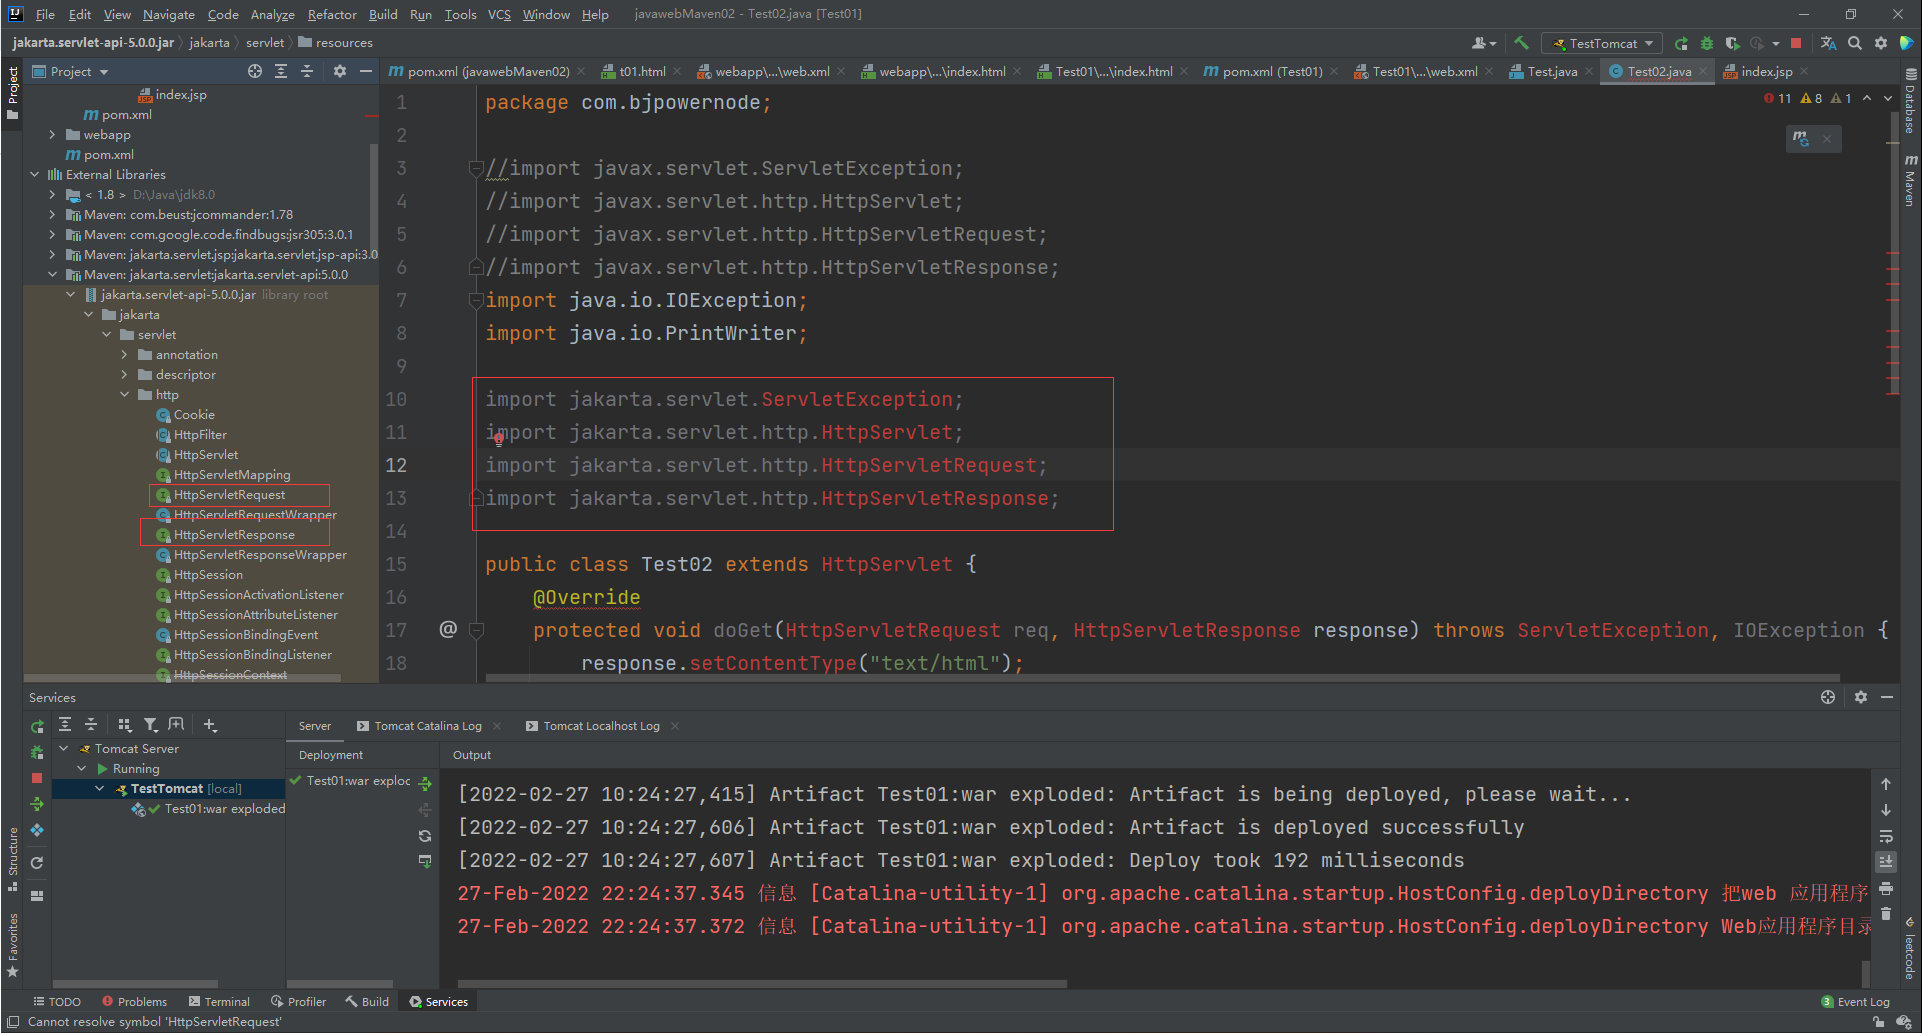The width and height of the screenshot is (1922, 1033).
Task: Open the TestTomcat run configuration dropdown
Action: click(x=1603, y=43)
